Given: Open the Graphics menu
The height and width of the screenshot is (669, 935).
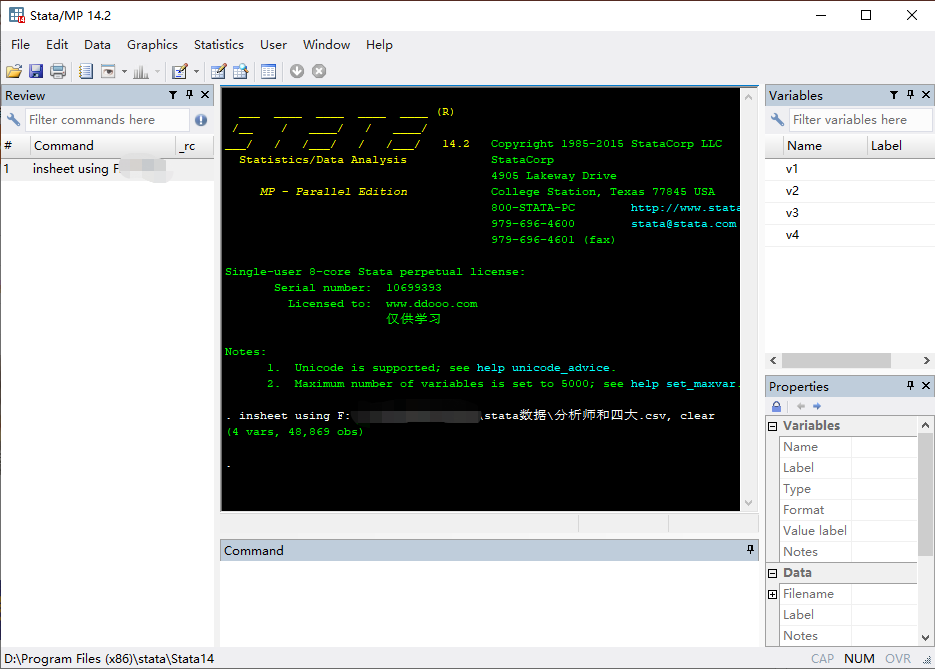Looking at the screenshot, I should tap(152, 45).
